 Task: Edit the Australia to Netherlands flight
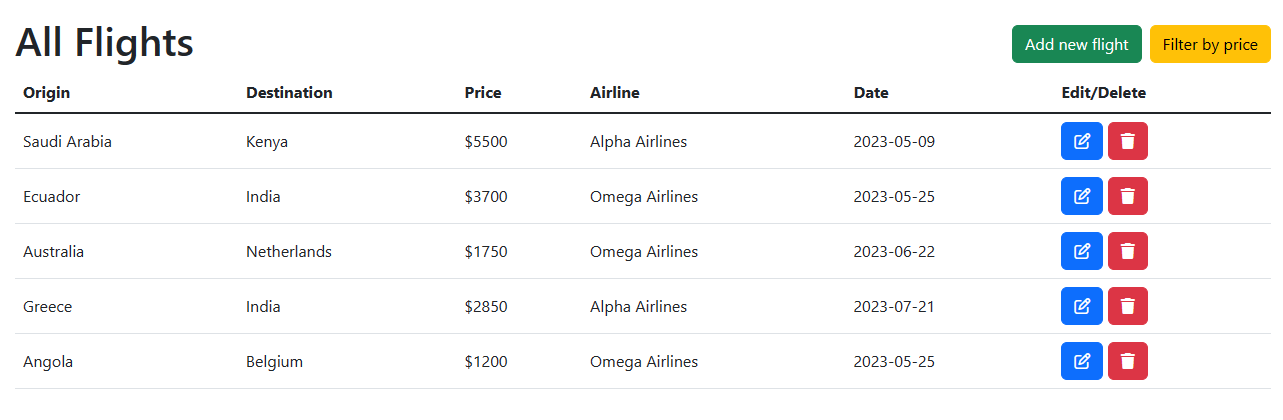tap(1081, 251)
